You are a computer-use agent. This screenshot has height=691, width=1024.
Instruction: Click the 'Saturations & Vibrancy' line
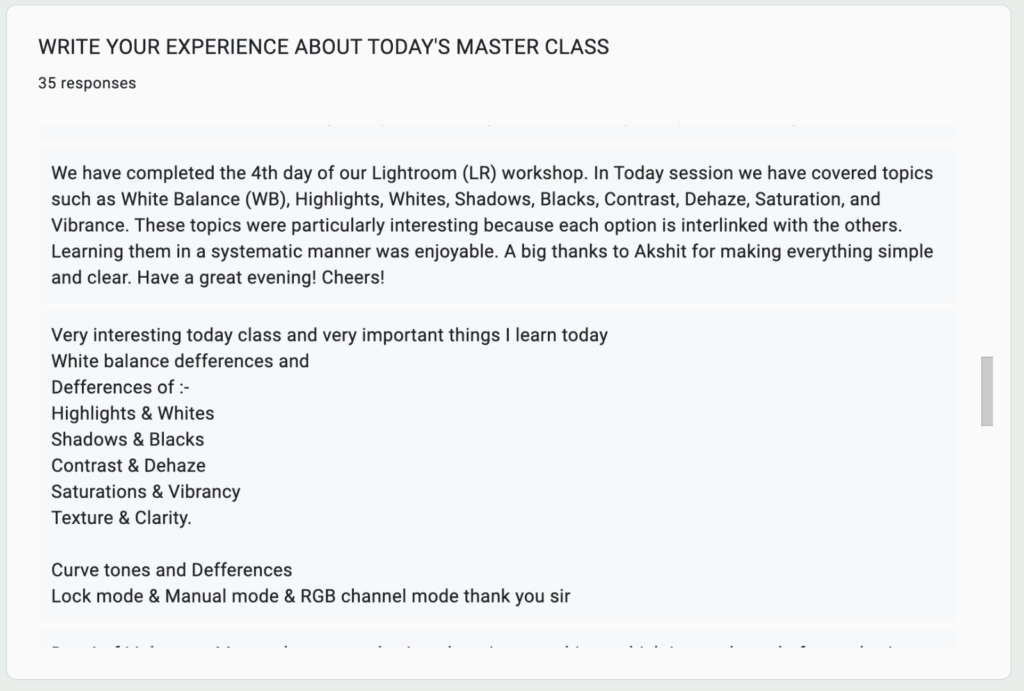(146, 492)
